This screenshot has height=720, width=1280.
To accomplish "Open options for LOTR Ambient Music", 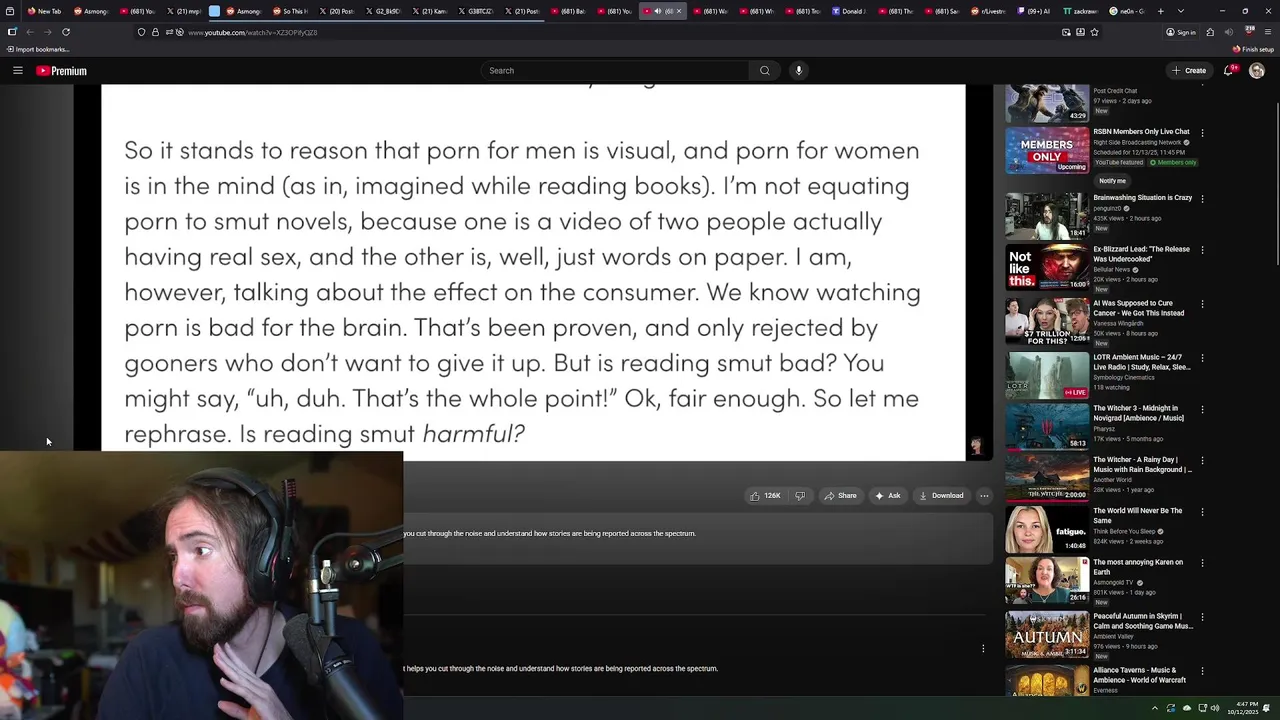I will tap(1202, 358).
